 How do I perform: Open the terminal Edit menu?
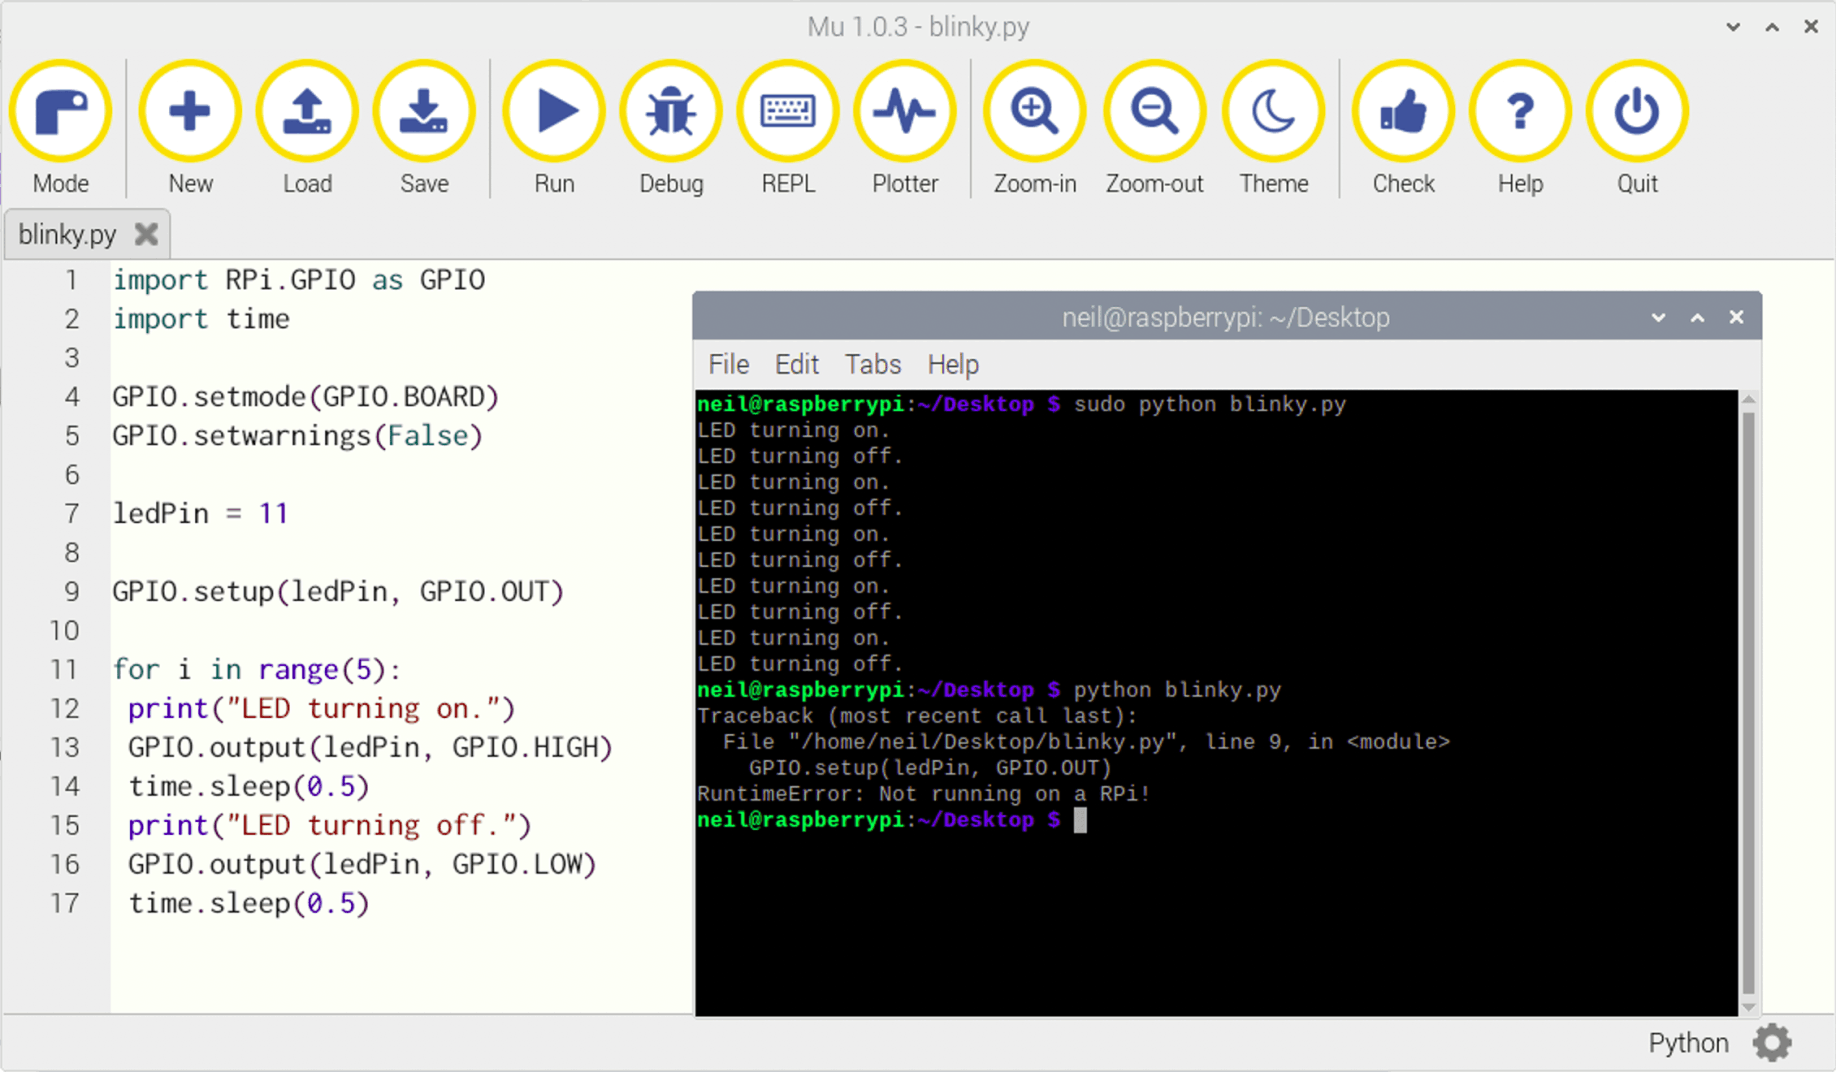(796, 365)
